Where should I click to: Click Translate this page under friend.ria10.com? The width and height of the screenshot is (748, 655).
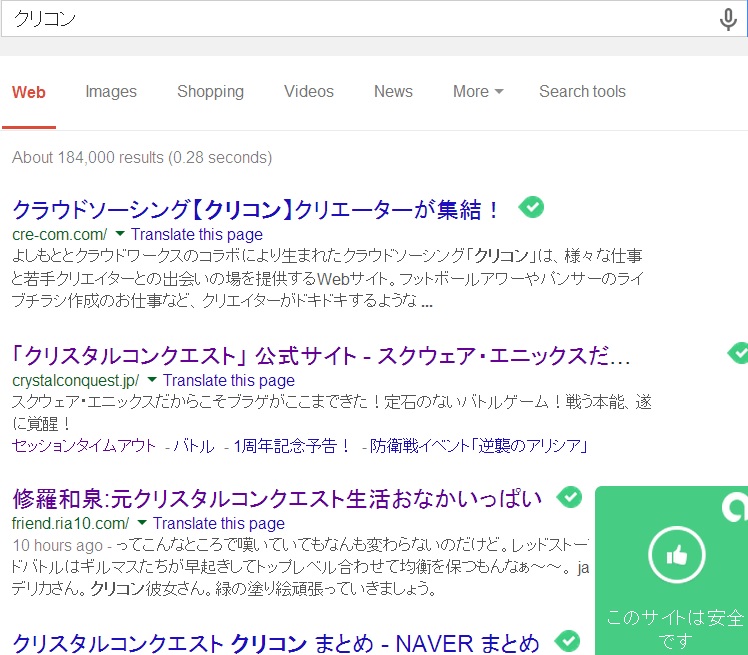coord(218,524)
